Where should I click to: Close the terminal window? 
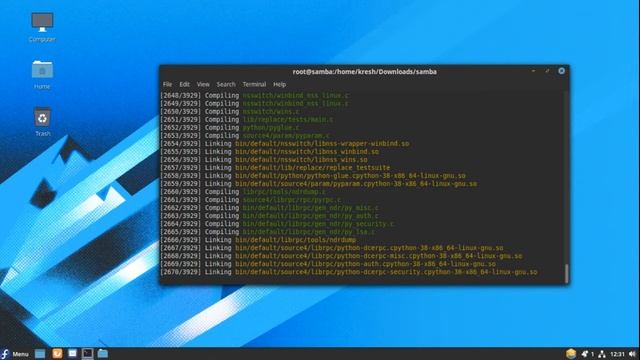562,71
